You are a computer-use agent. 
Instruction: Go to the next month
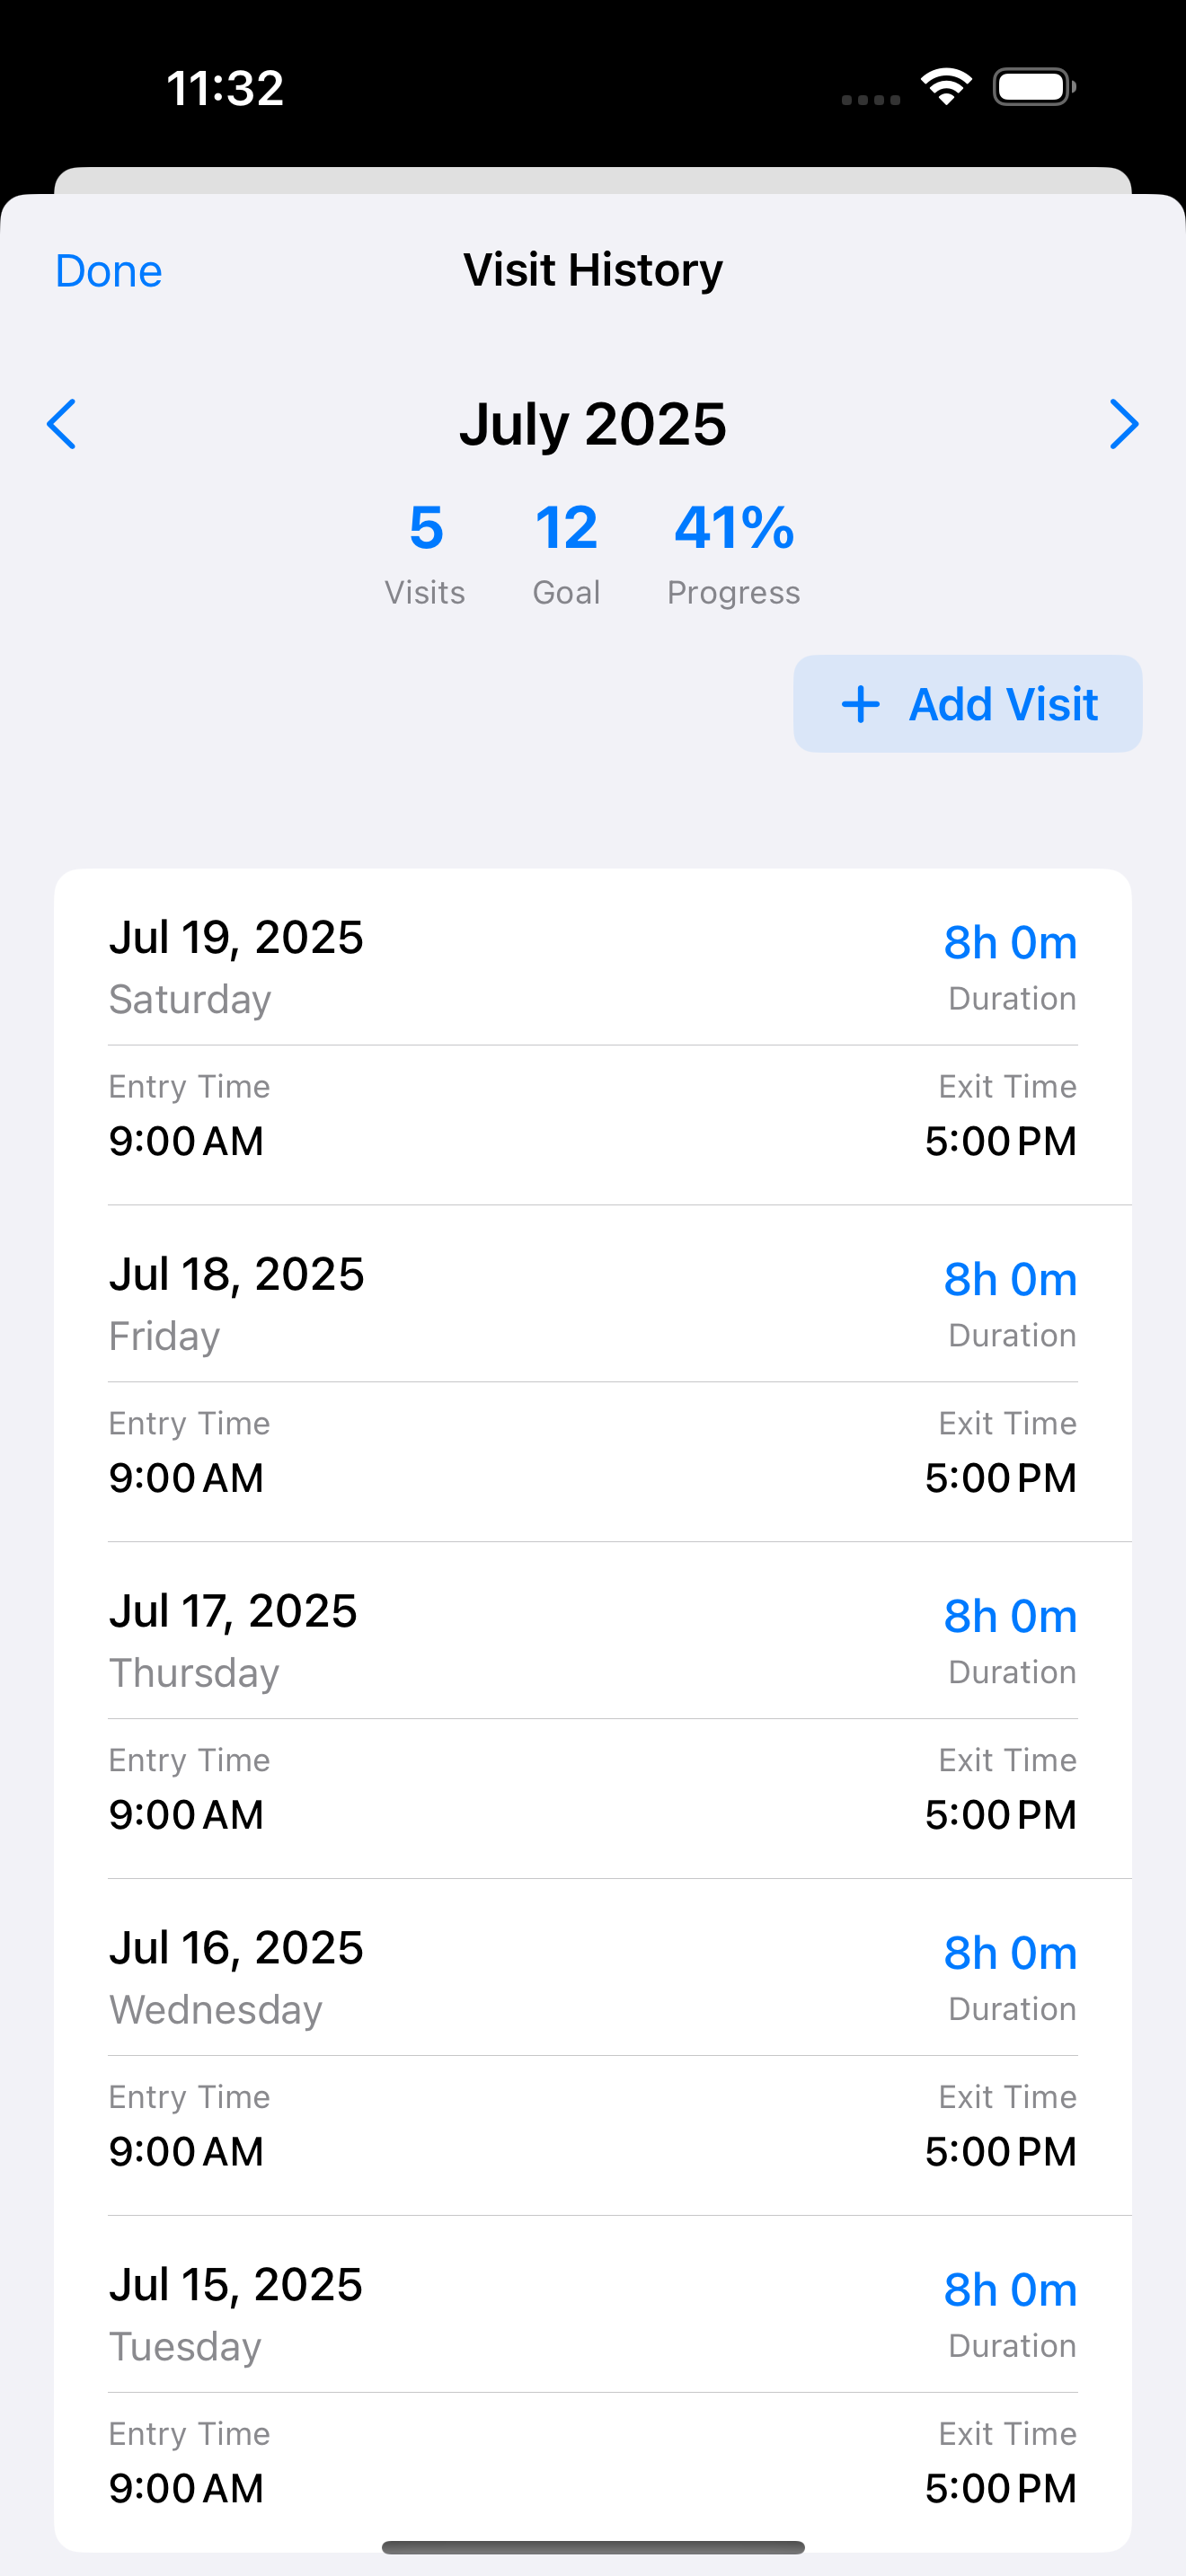1123,424
